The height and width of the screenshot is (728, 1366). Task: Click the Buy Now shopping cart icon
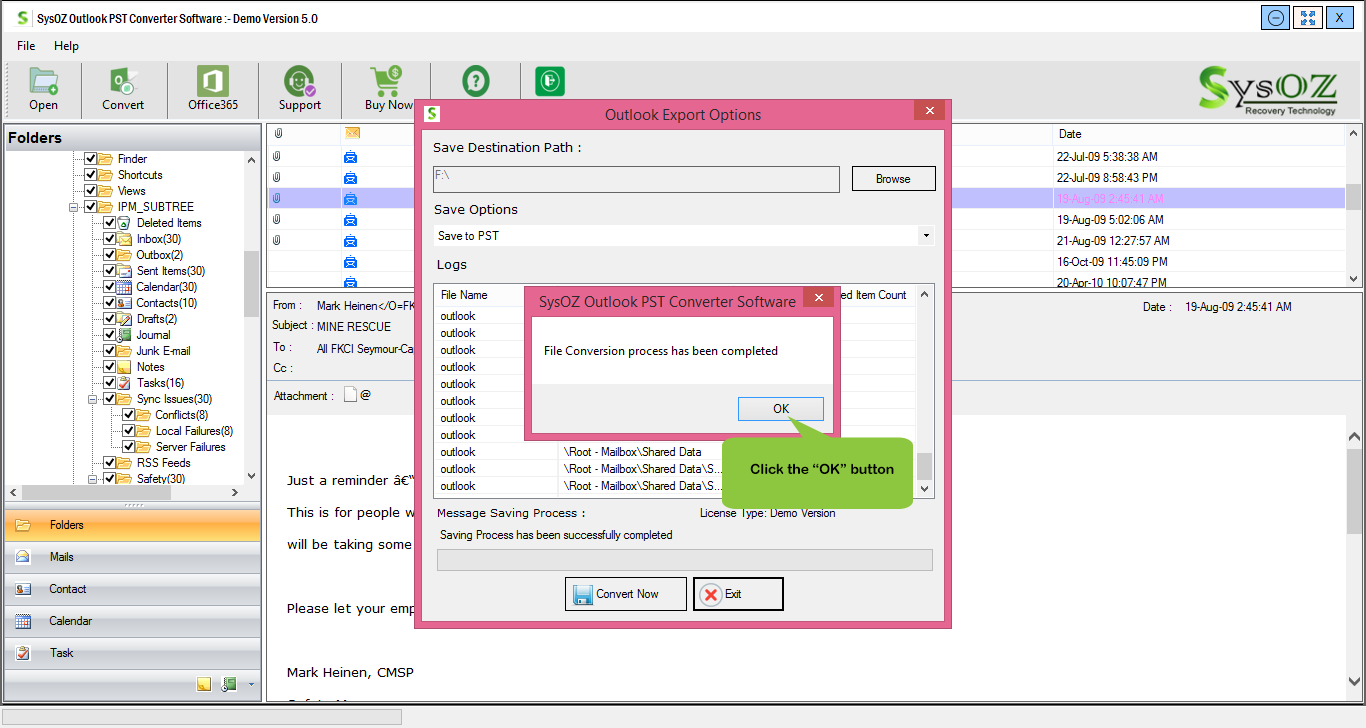click(x=386, y=81)
